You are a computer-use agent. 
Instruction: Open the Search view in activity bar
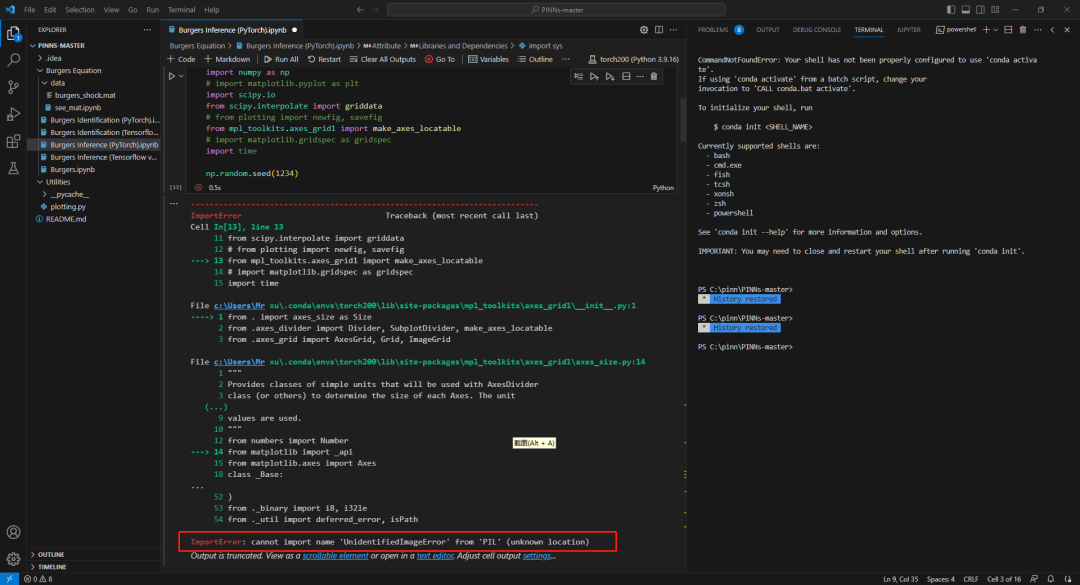coord(13,60)
